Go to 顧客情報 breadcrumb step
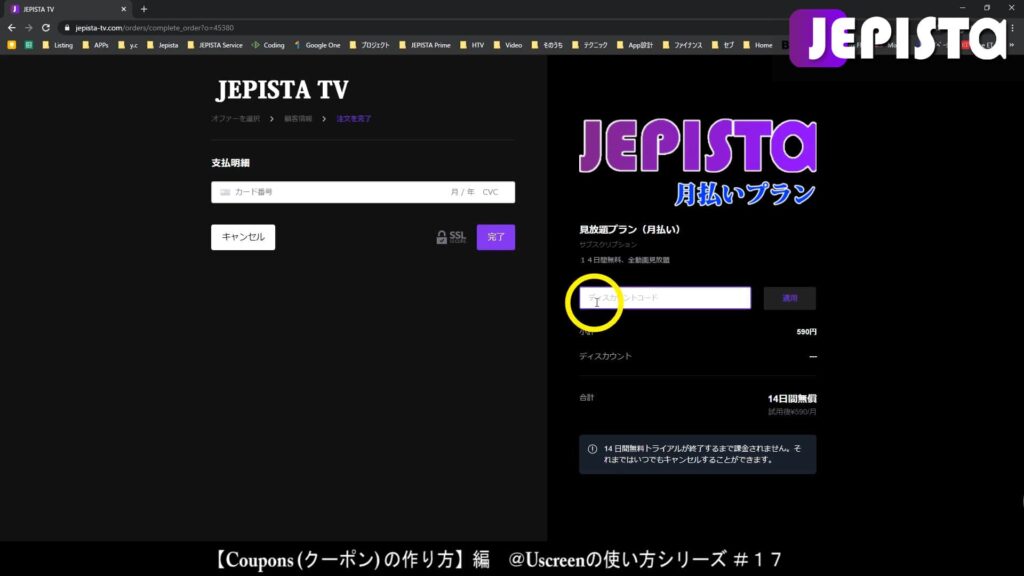 click(298, 119)
